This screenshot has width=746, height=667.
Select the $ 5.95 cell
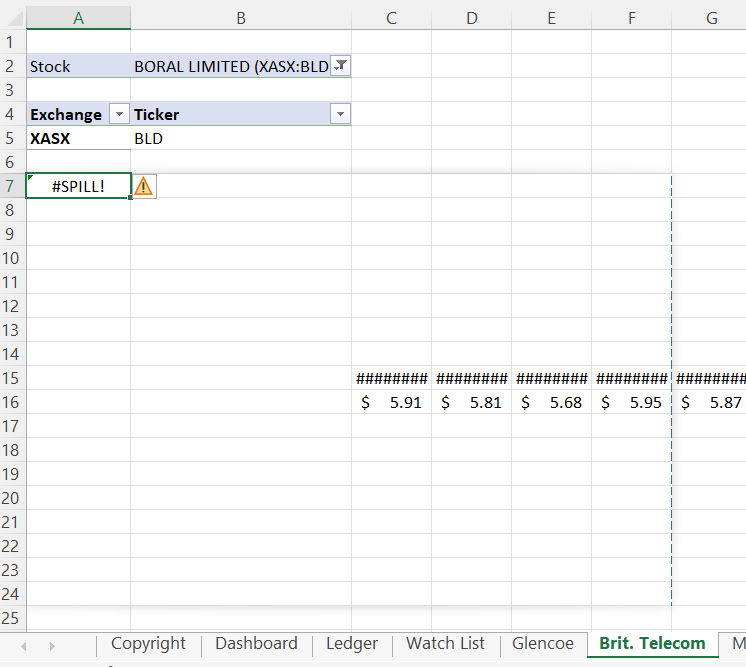point(631,402)
